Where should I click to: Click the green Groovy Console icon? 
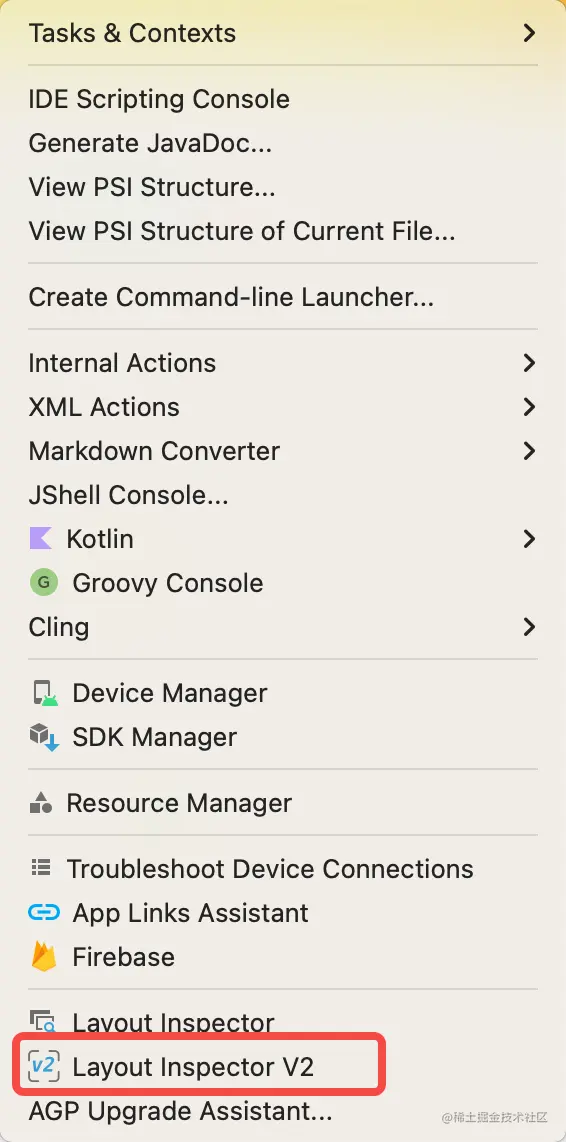click(x=44, y=583)
